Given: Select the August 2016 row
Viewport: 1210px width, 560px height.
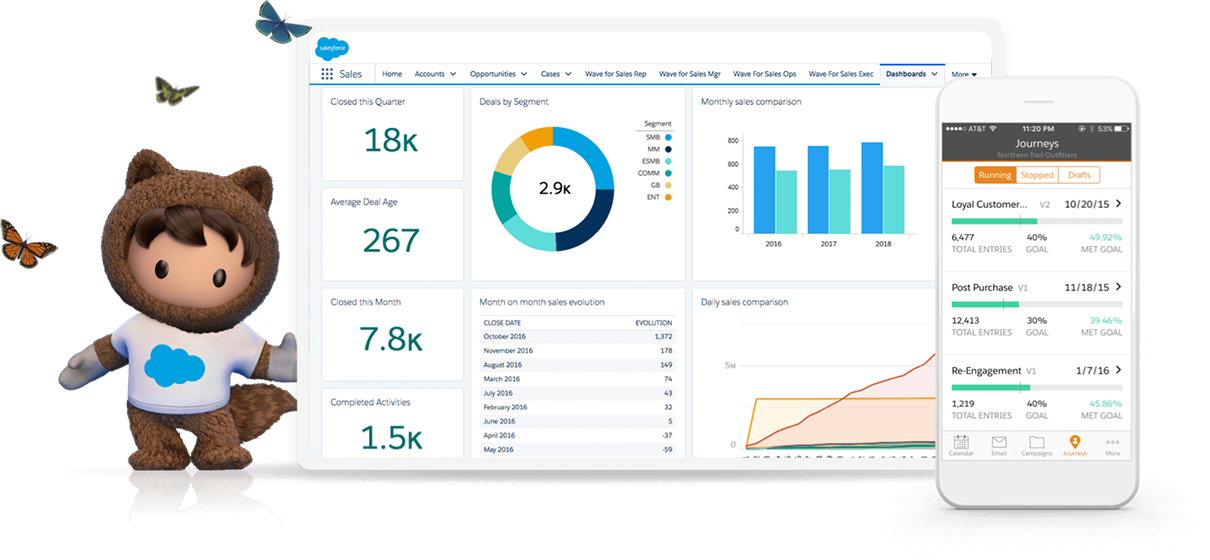Looking at the screenshot, I should pos(578,365).
